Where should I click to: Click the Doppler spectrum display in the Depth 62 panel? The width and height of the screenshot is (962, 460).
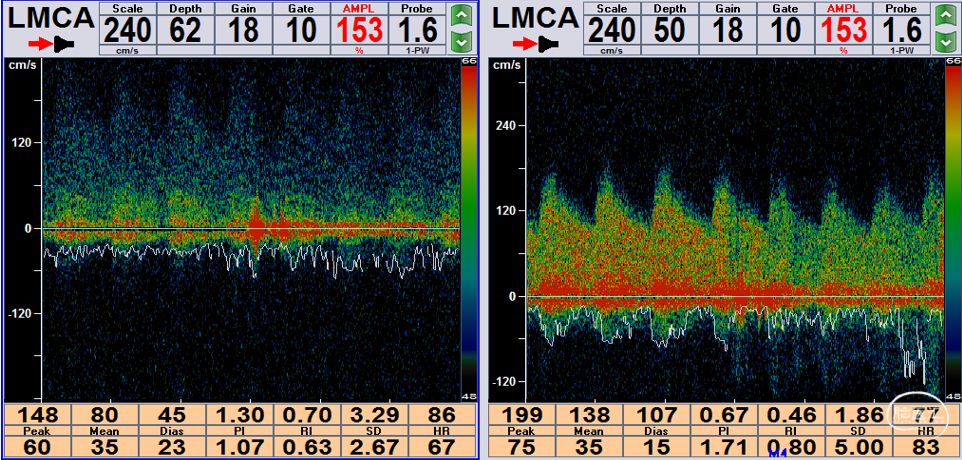point(250,229)
